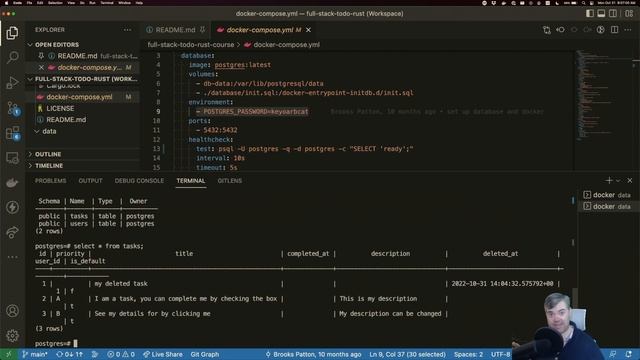
Task: Close the docker-compose.yml tab
Action: click(x=309, y=30)
